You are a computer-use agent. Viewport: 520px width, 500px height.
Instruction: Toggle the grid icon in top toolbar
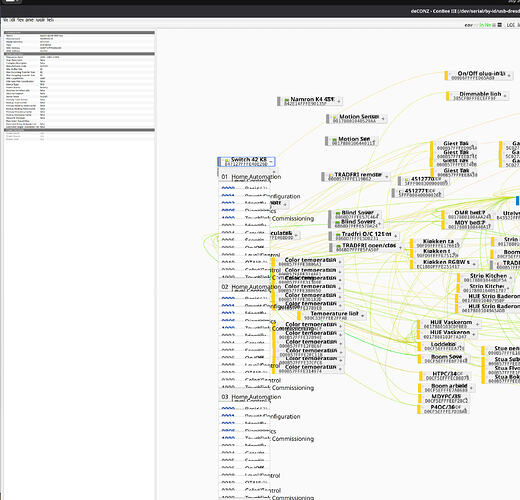[500, 25]
